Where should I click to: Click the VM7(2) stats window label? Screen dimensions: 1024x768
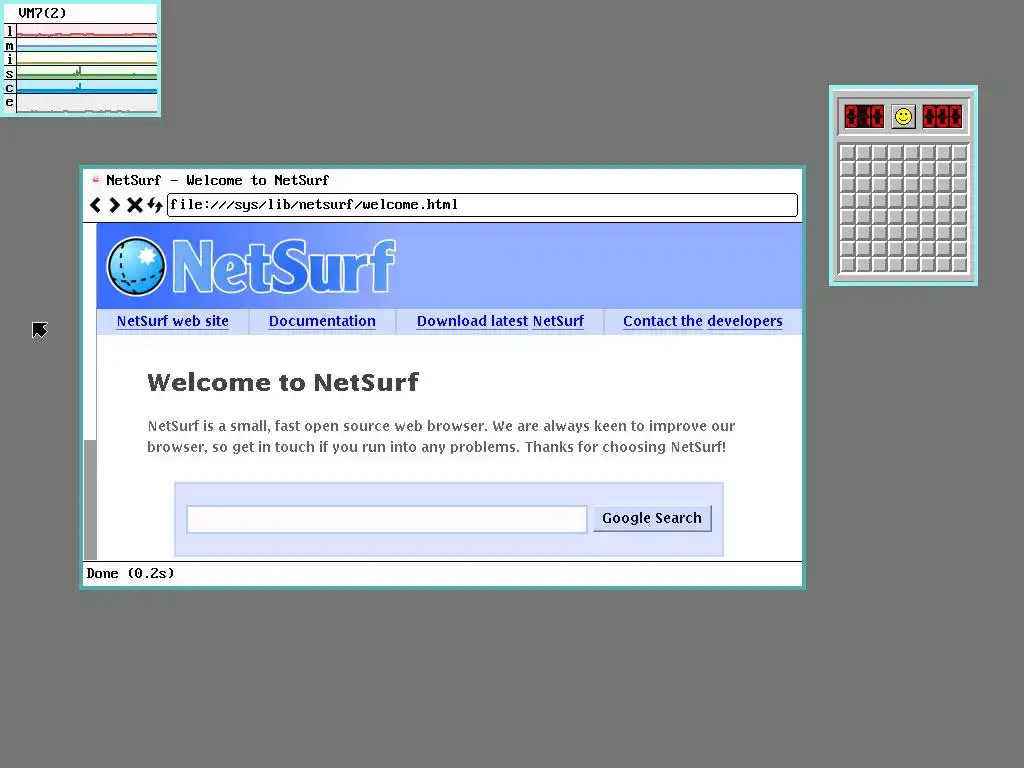[42, 13]
